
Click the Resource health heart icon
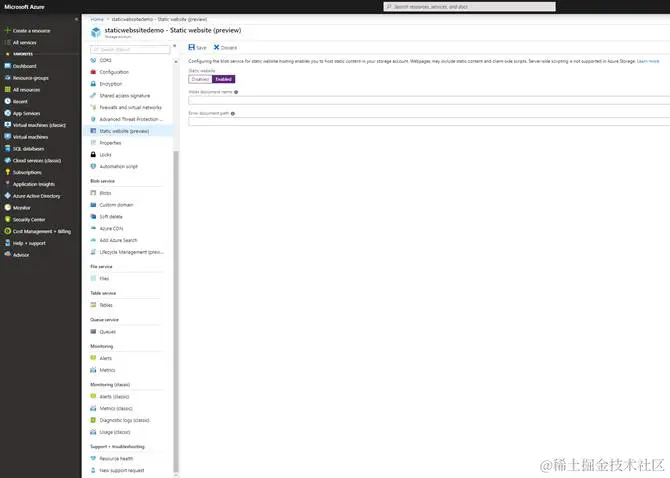(93, 458)
